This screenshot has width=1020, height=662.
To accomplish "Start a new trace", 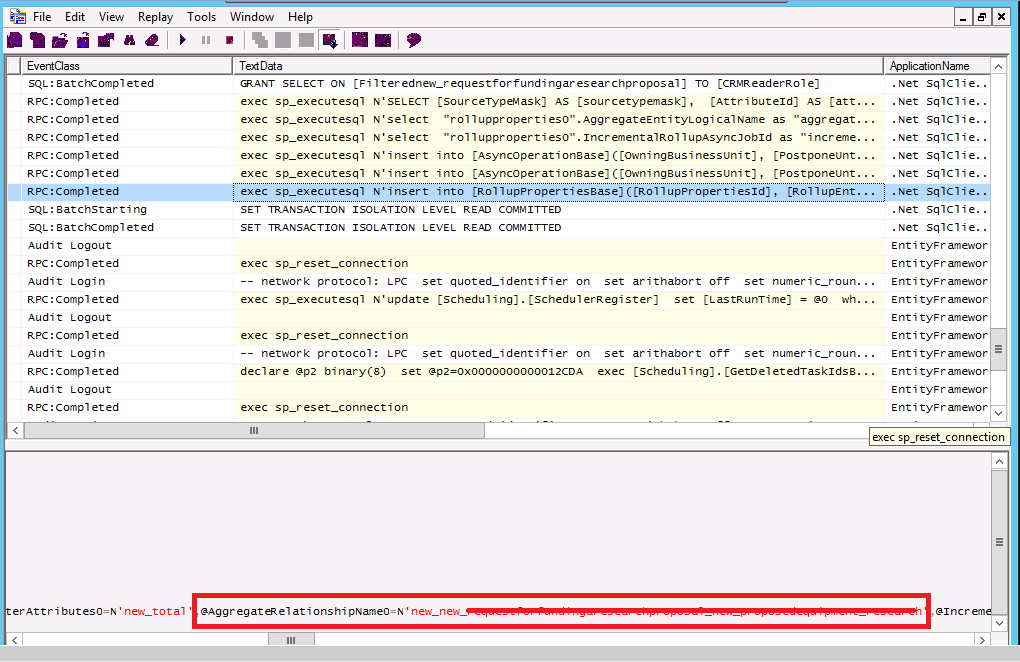I will (x=13, y=40).
